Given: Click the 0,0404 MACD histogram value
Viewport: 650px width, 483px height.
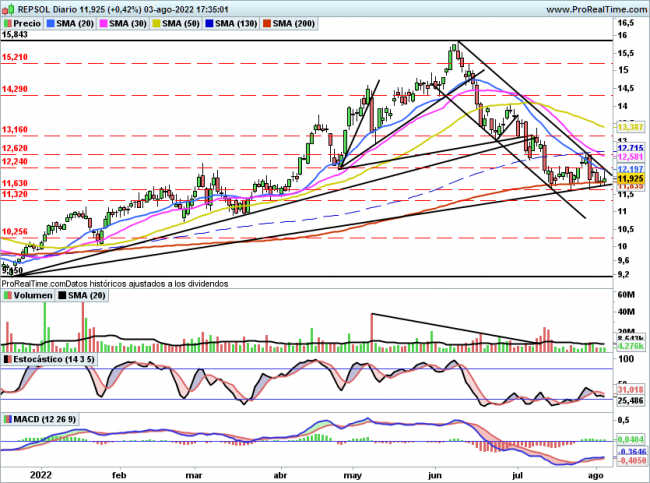Looking at the screenshot, I should point(631,439).
